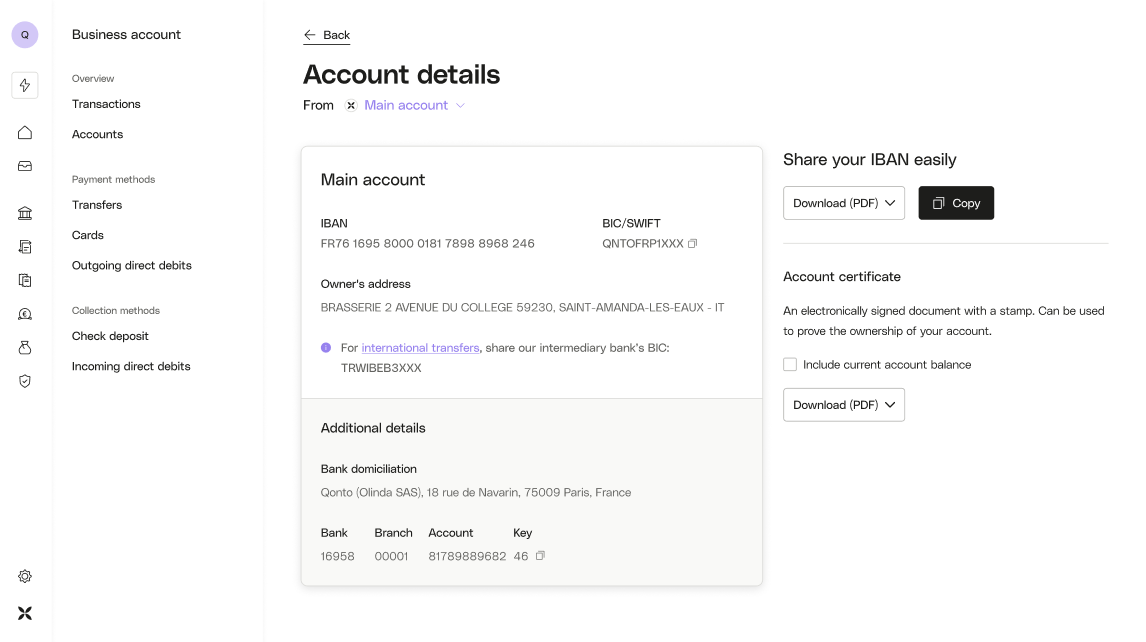This screenshot has width=1146, height=642.
Task: Click the black Copy button
Action: (956, 203)
